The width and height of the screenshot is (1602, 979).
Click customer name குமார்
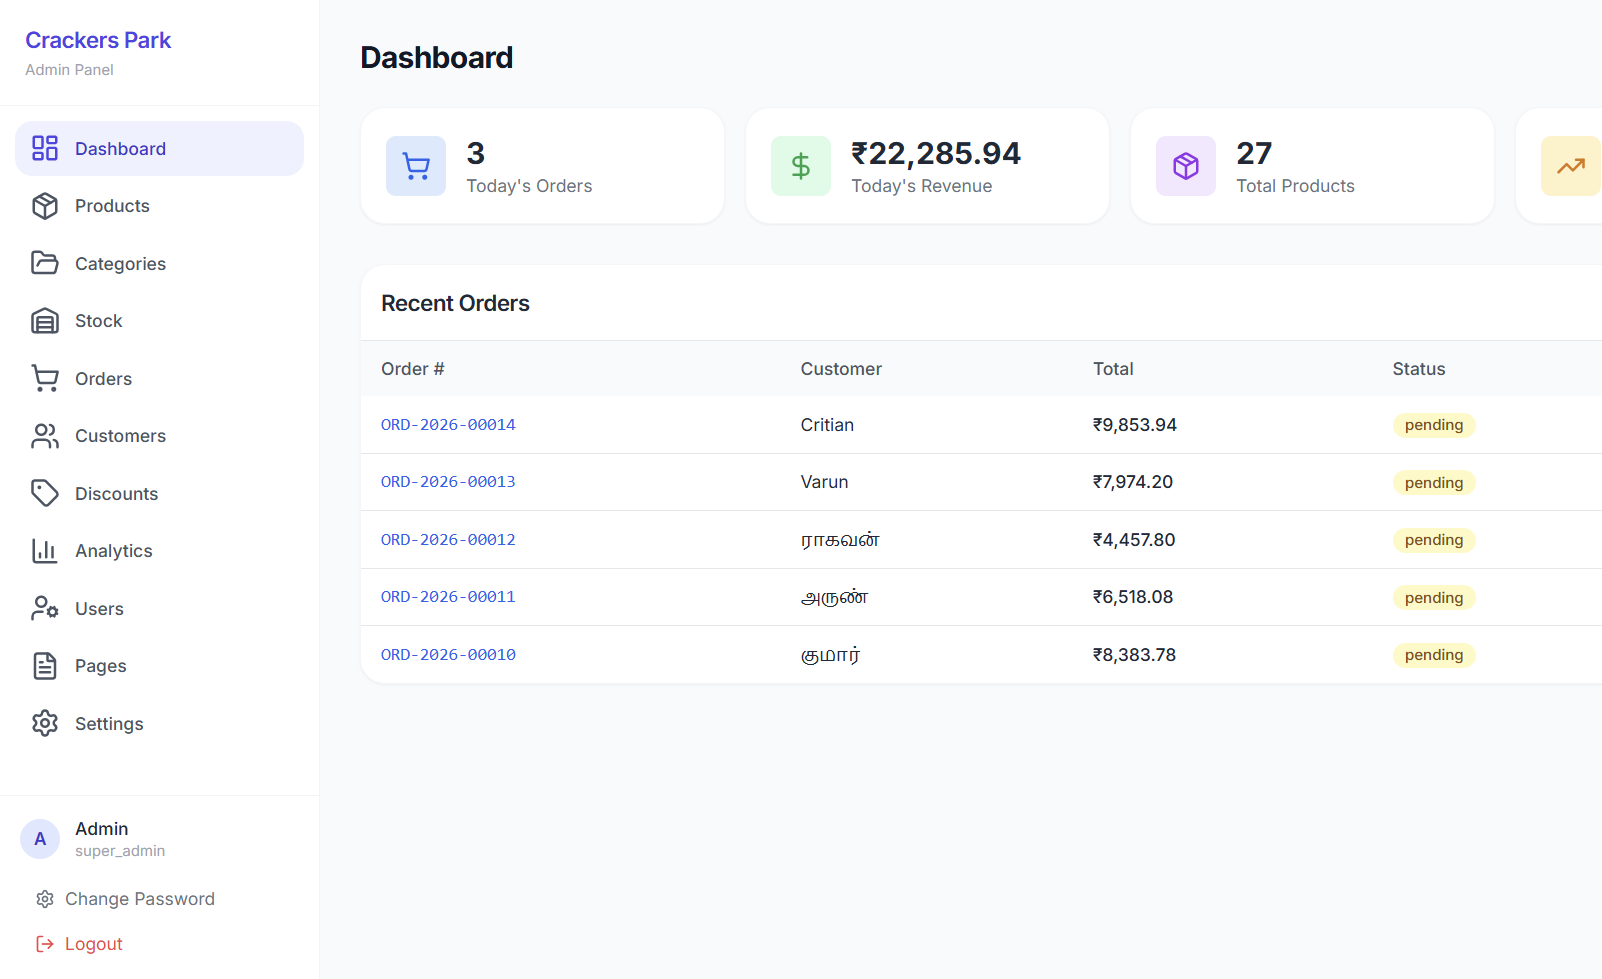[x=830, y=655]
